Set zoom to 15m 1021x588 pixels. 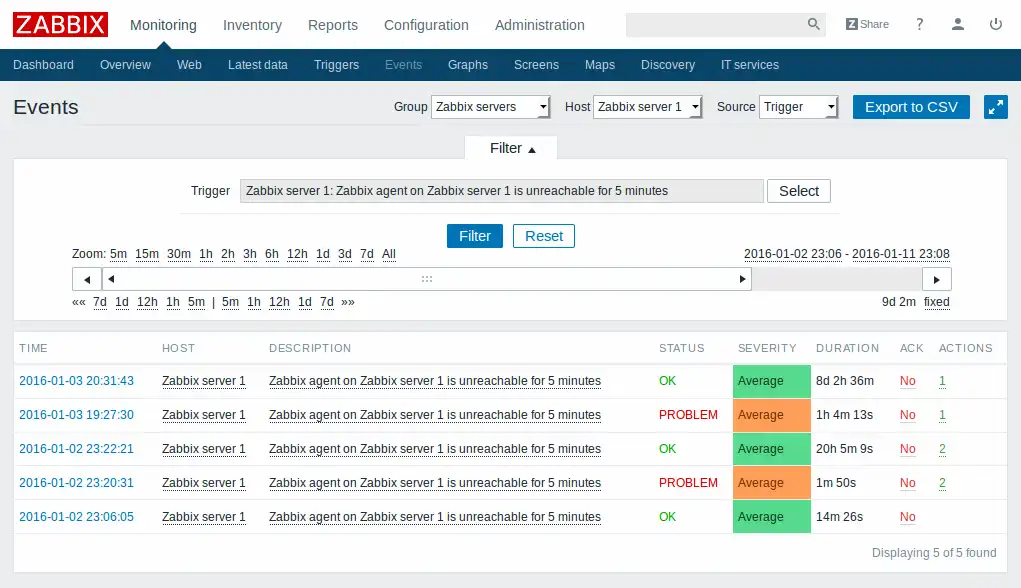click(147, 254)
